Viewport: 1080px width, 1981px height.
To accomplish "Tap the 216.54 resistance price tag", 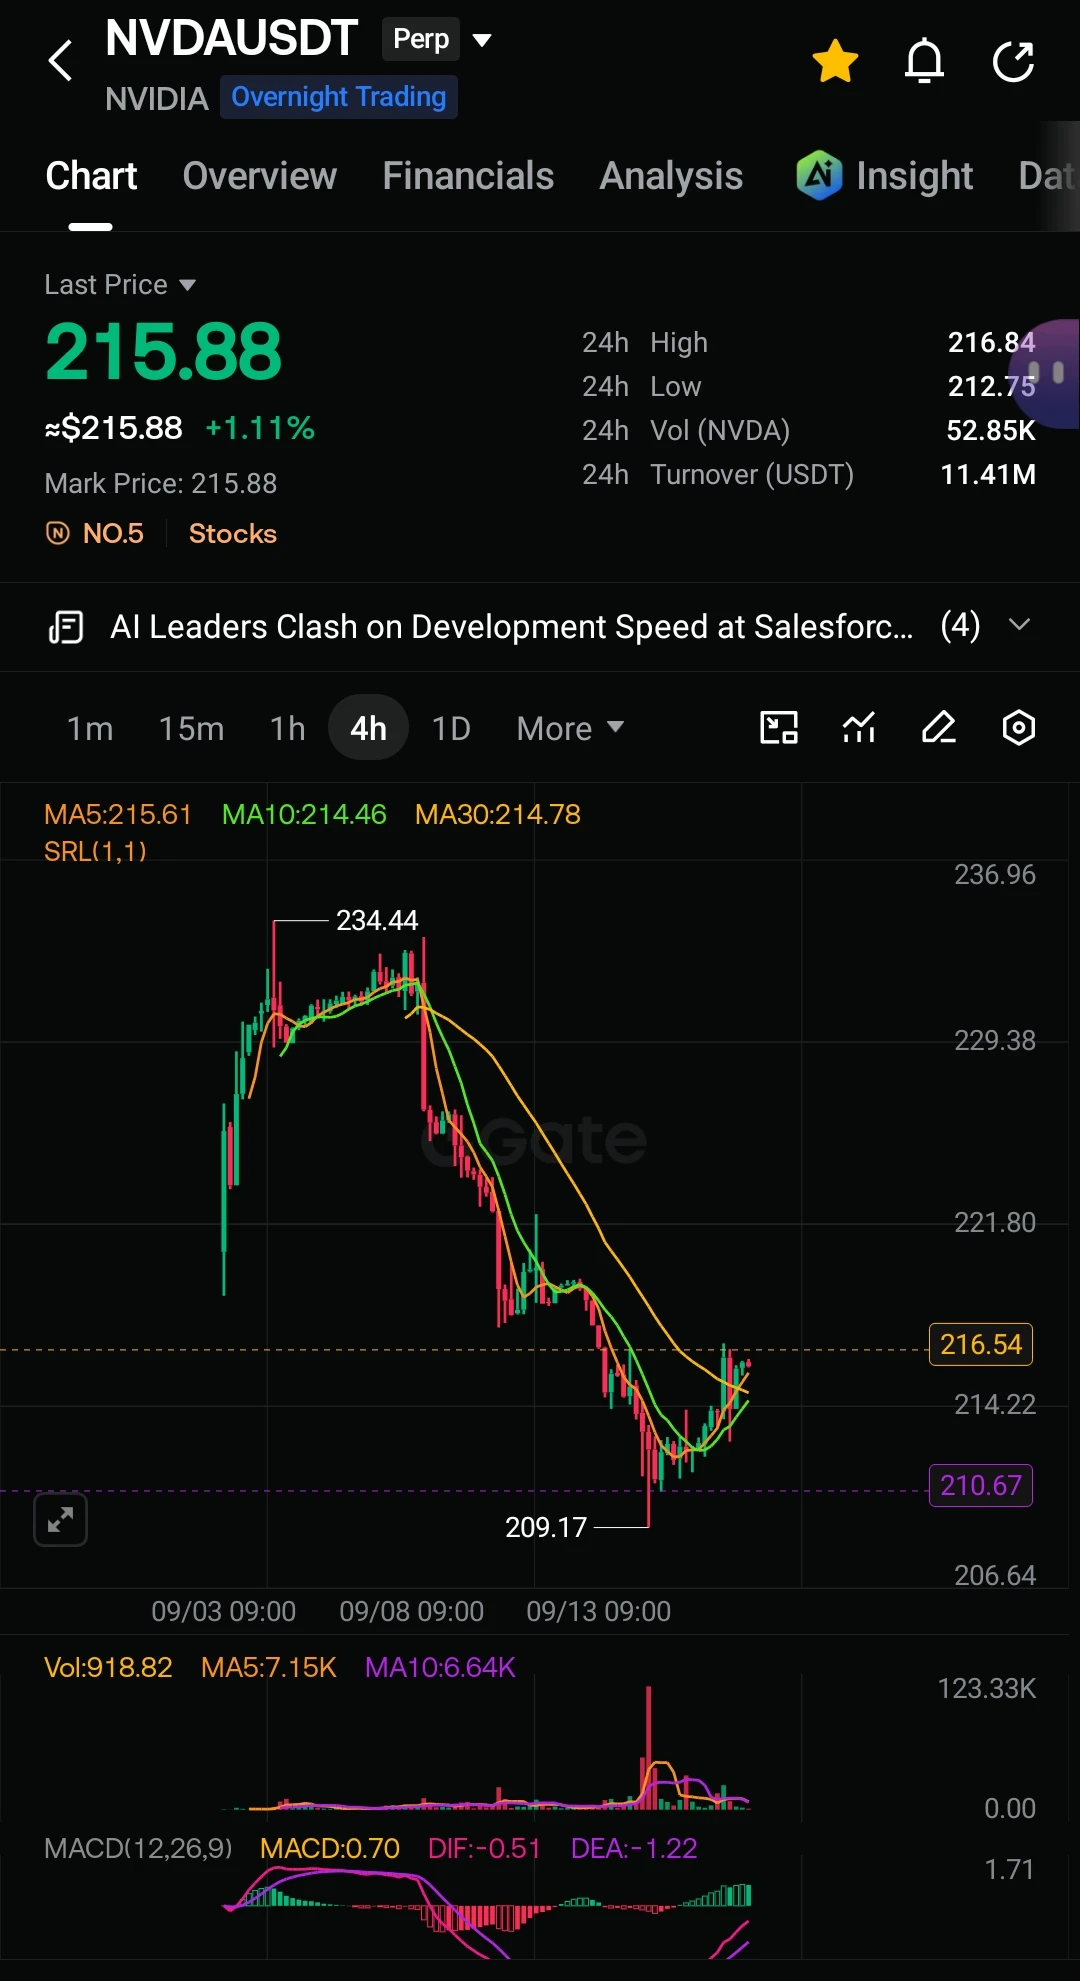I will click(x=981, y=1344).
